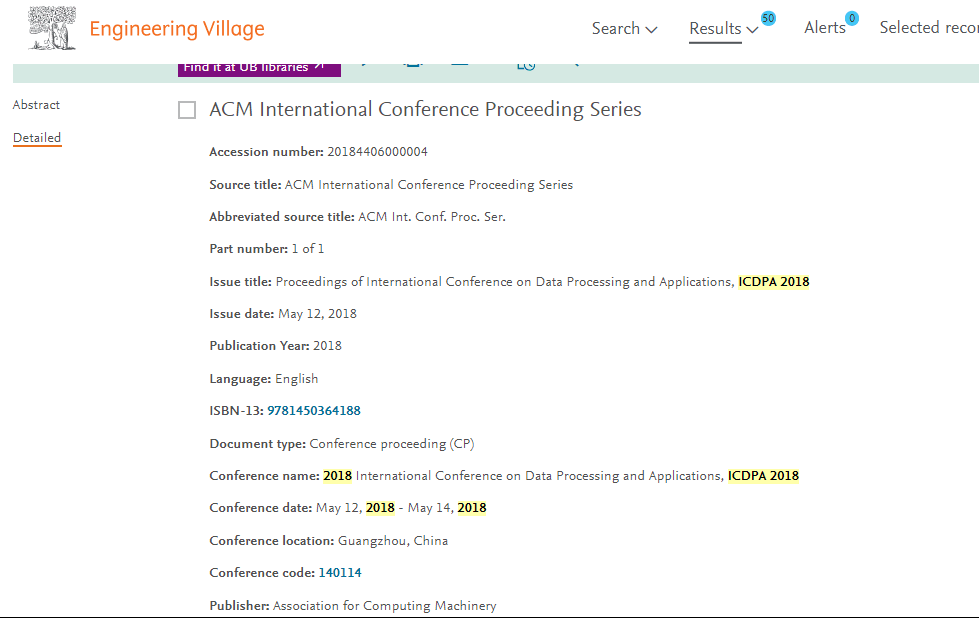The width and height of the screenshot is (979, 618).
Task: Open the Results menu
Action: (723, 29)
